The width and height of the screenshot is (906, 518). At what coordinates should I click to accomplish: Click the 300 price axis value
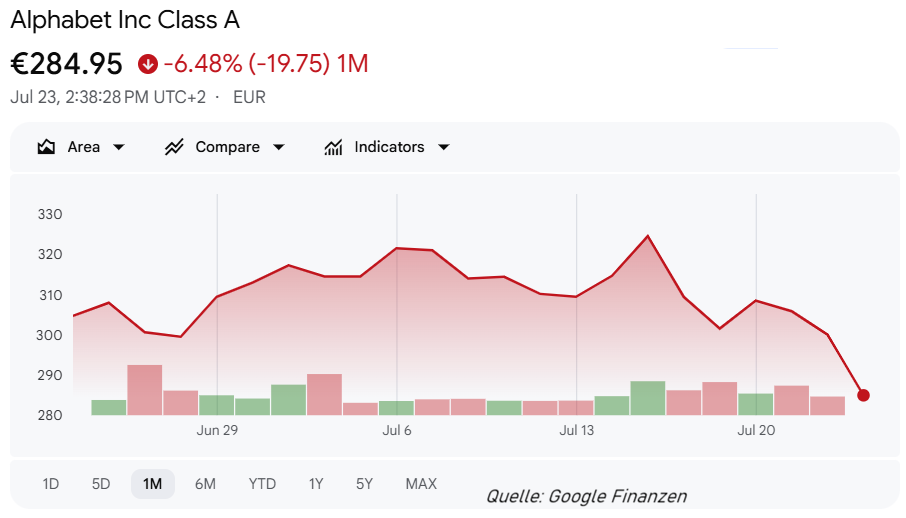pyautogui.click(x=50, y=335)
